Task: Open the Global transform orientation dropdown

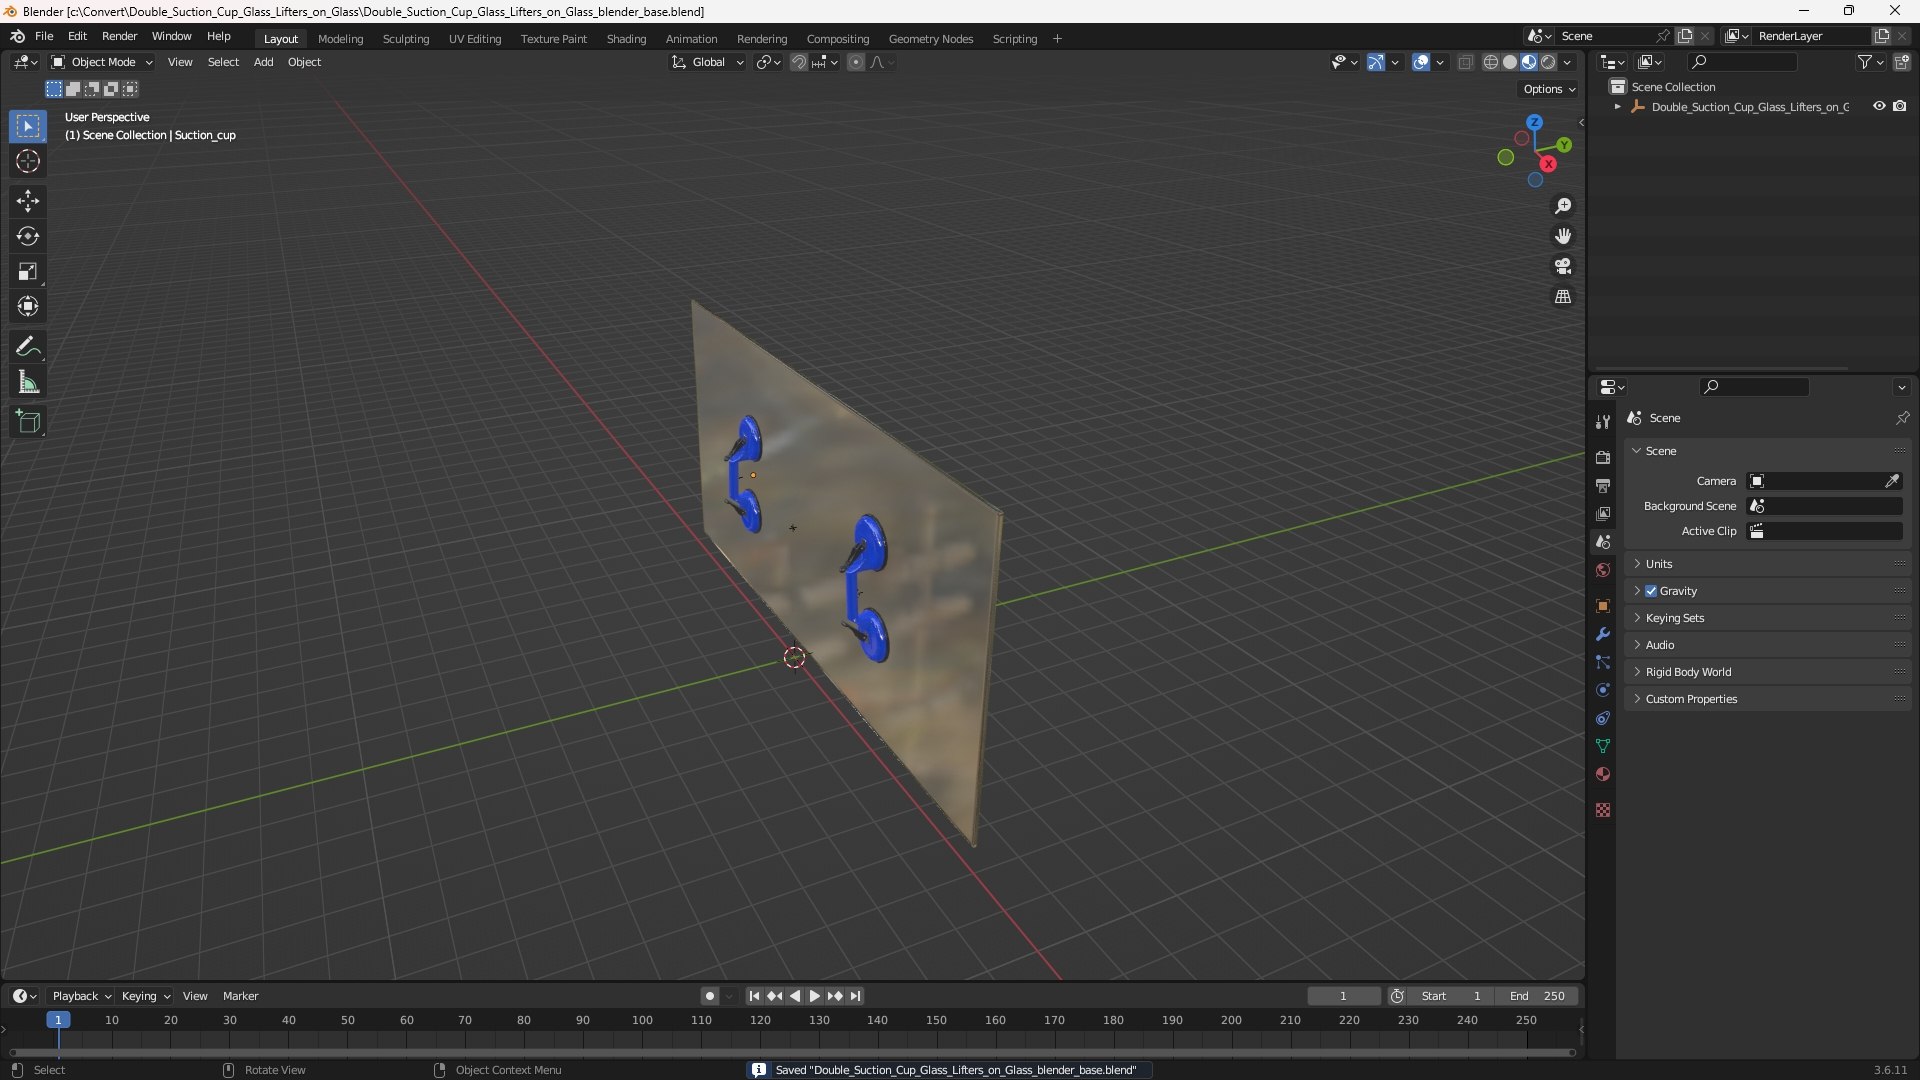Action: pos(708,62)
